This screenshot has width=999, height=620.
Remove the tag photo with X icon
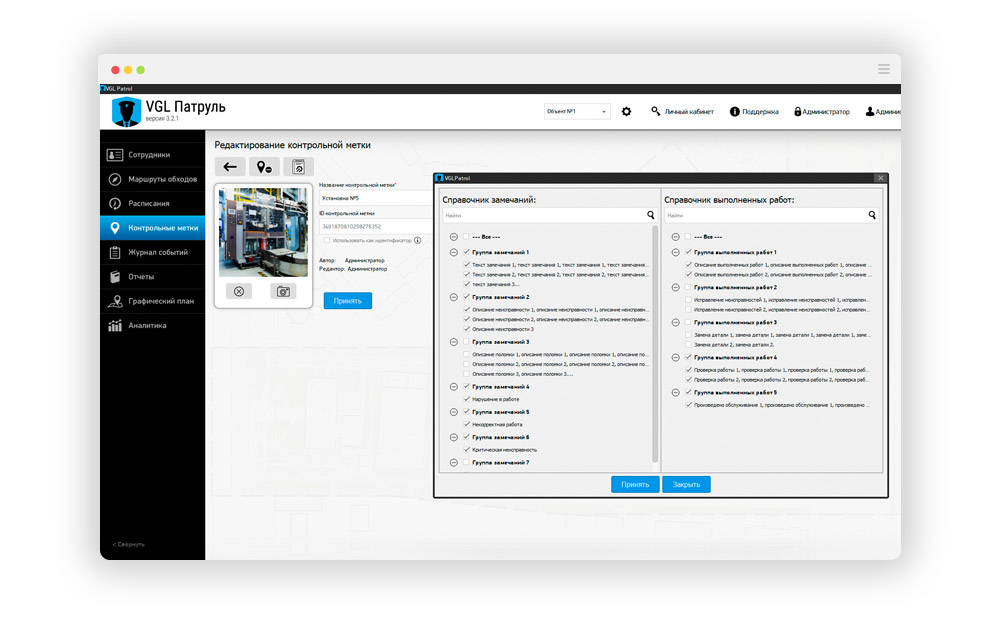pos(239,291)
